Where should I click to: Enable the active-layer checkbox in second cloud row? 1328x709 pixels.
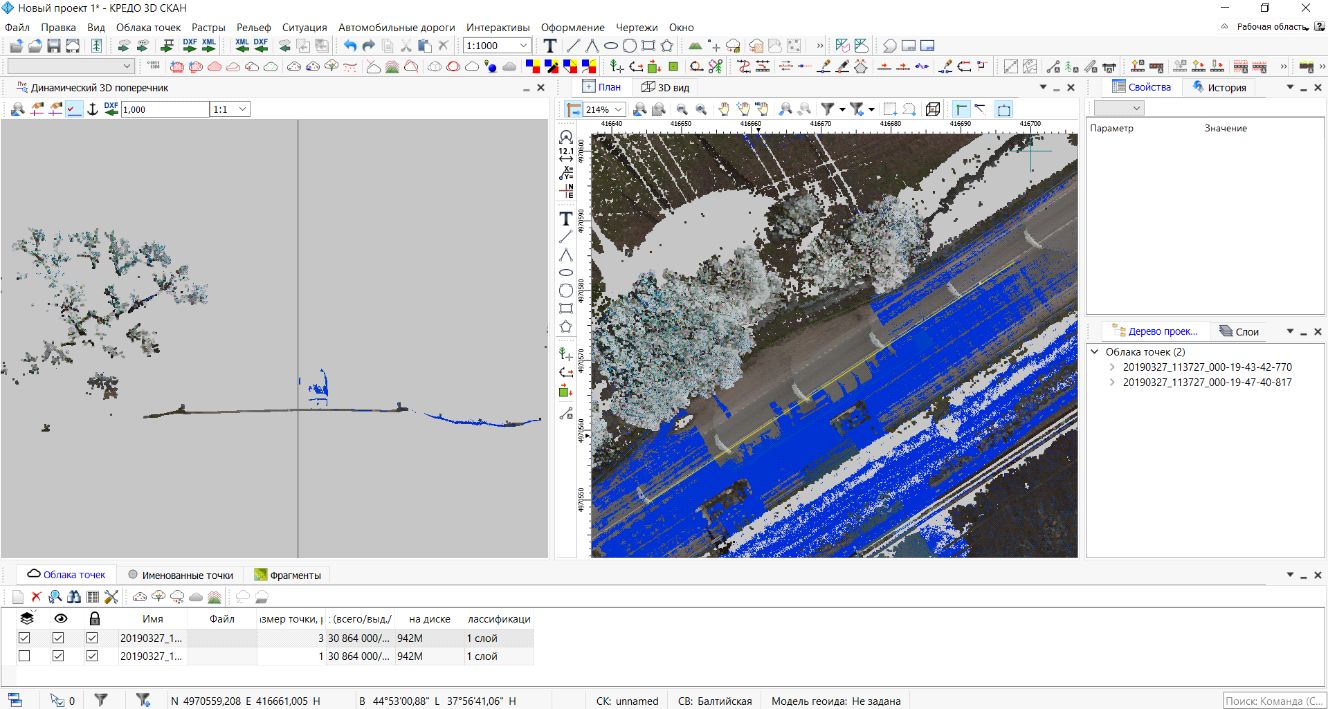(x=25, y=656)
